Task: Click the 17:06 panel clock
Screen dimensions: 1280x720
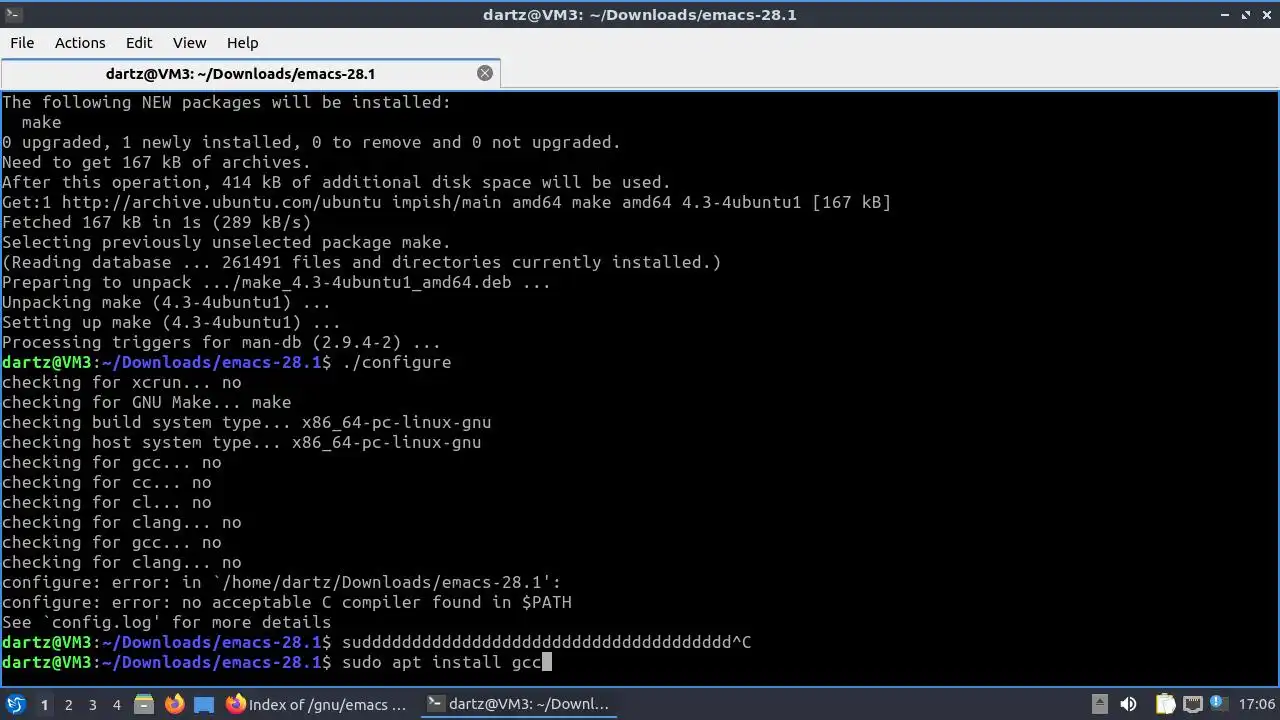Action: [1256, 704]
